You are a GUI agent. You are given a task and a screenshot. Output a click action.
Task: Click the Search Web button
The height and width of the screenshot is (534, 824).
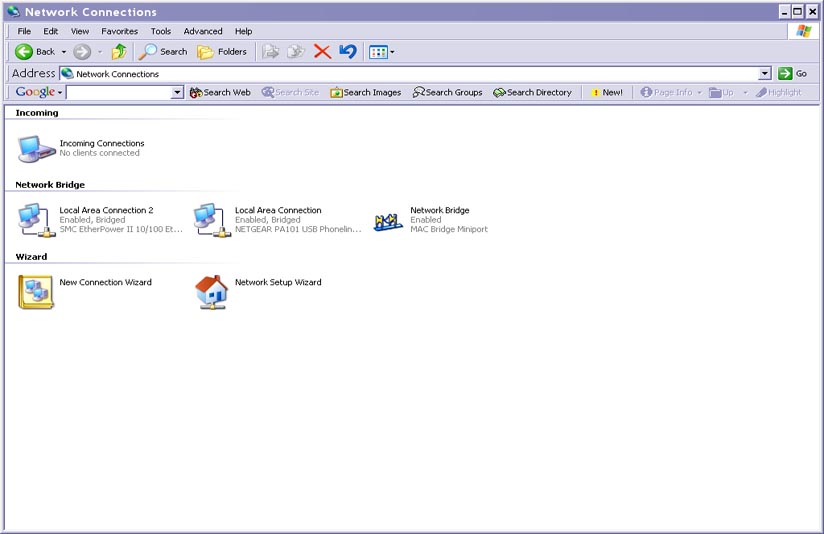click(x=220, y=93)
